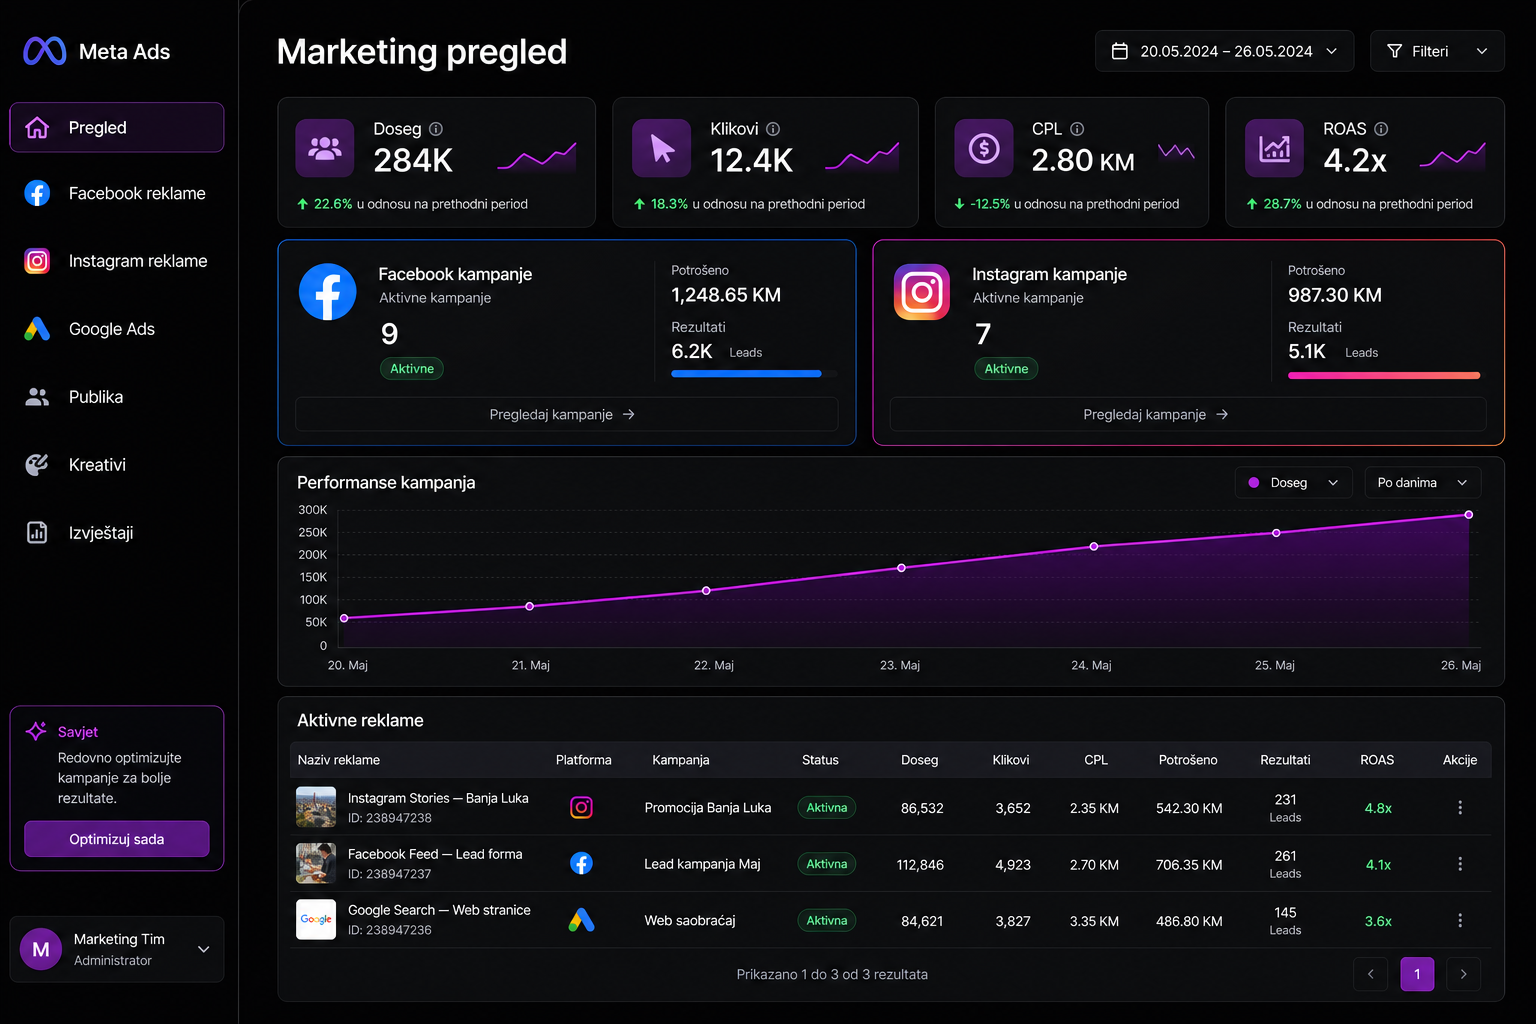Click the previous page arrow
Image resolution: width=1536 pixels, height=1024 pixels.
(1371, 974)
